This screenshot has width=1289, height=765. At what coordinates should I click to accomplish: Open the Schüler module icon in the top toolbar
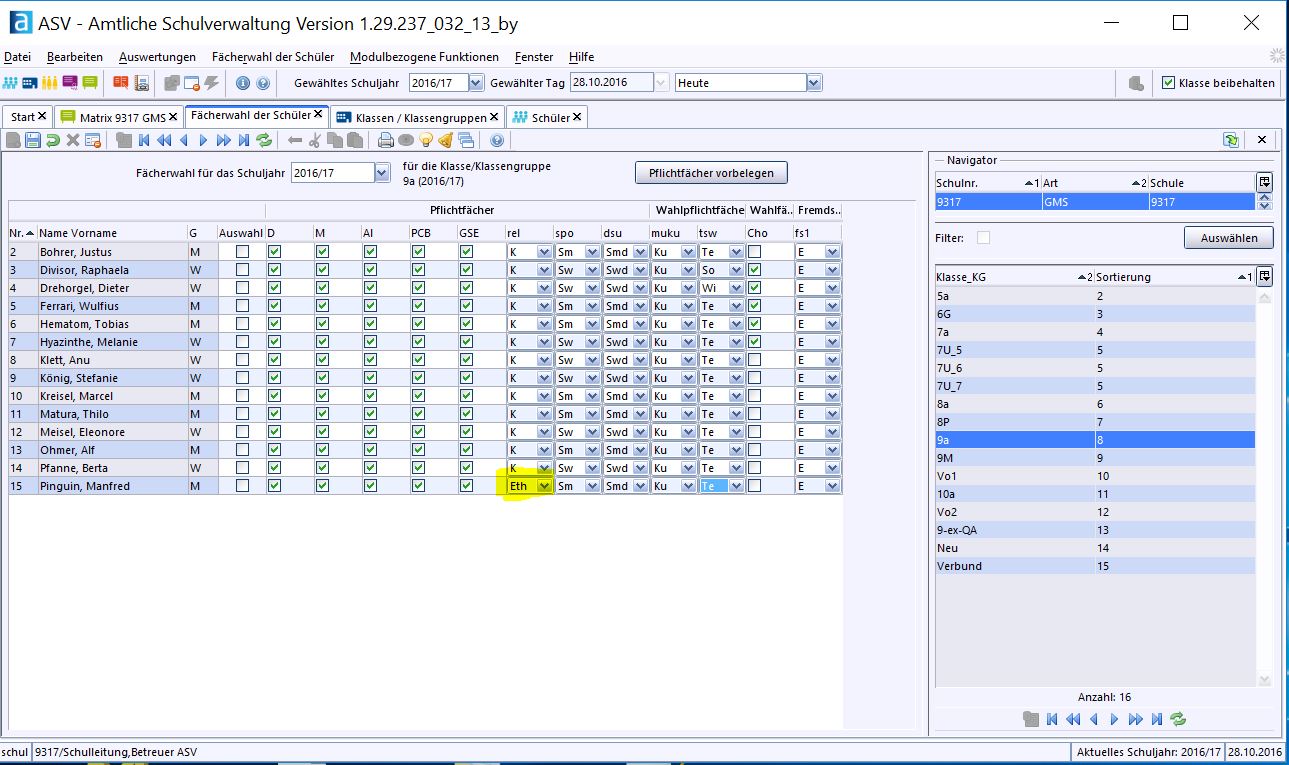[x=11, y=83]
